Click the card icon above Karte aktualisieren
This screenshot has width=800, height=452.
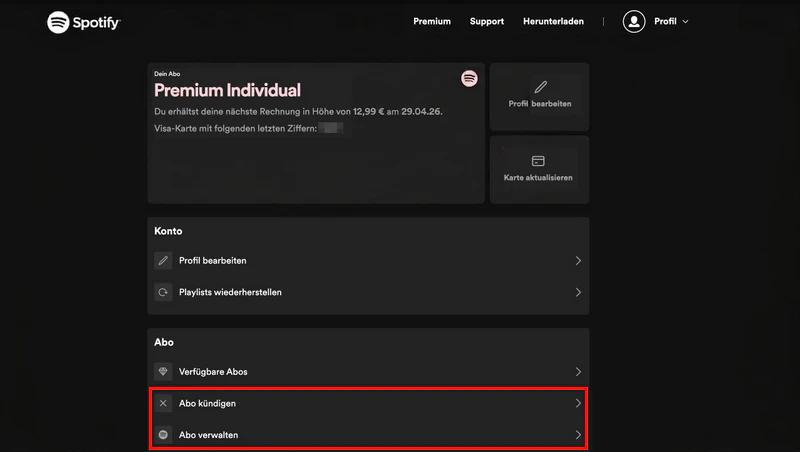(538, 161)
